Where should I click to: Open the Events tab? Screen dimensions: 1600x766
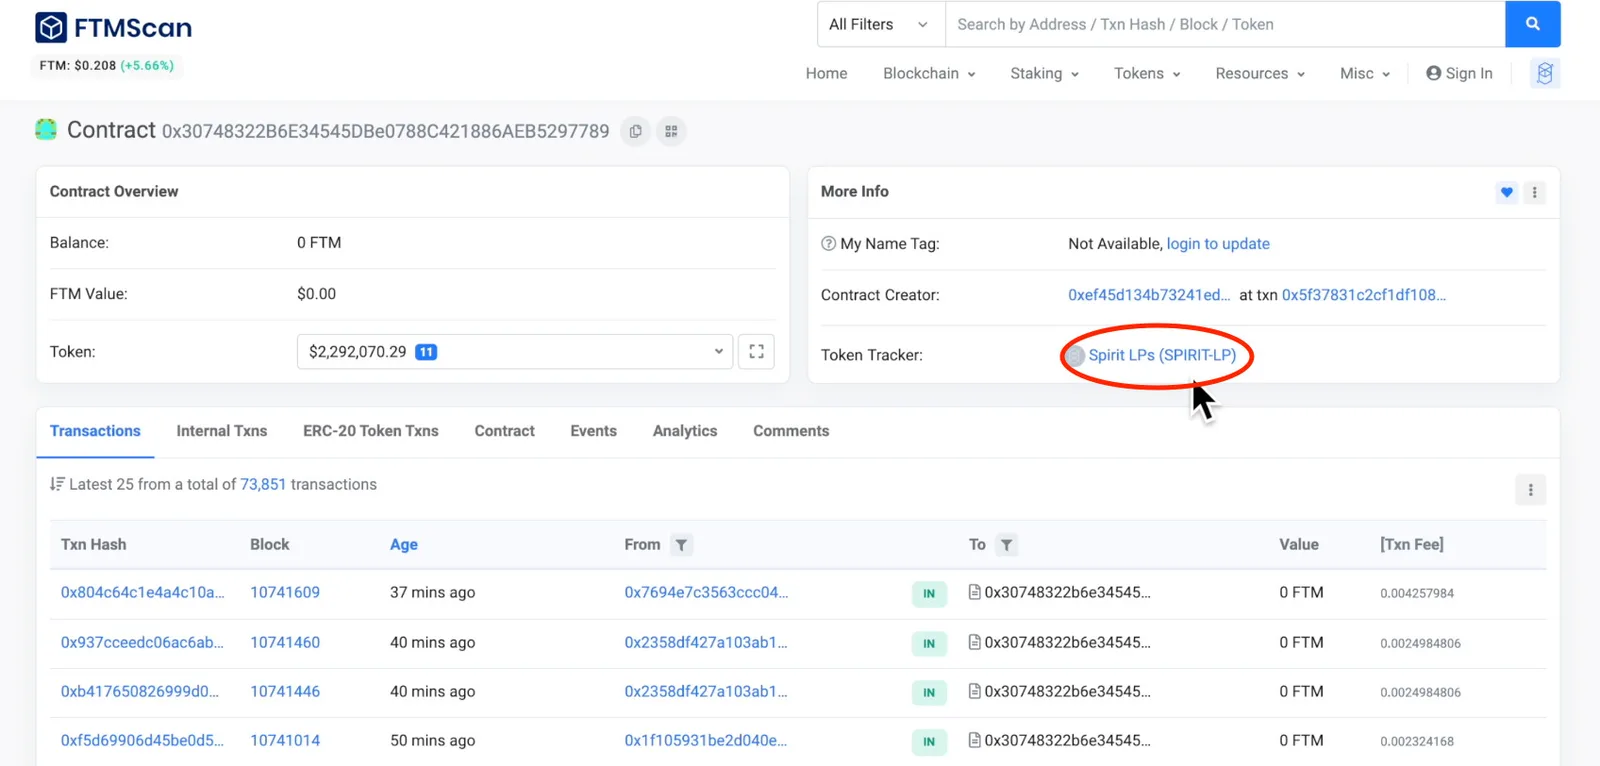pyautogui.click(x=593, y=431)
